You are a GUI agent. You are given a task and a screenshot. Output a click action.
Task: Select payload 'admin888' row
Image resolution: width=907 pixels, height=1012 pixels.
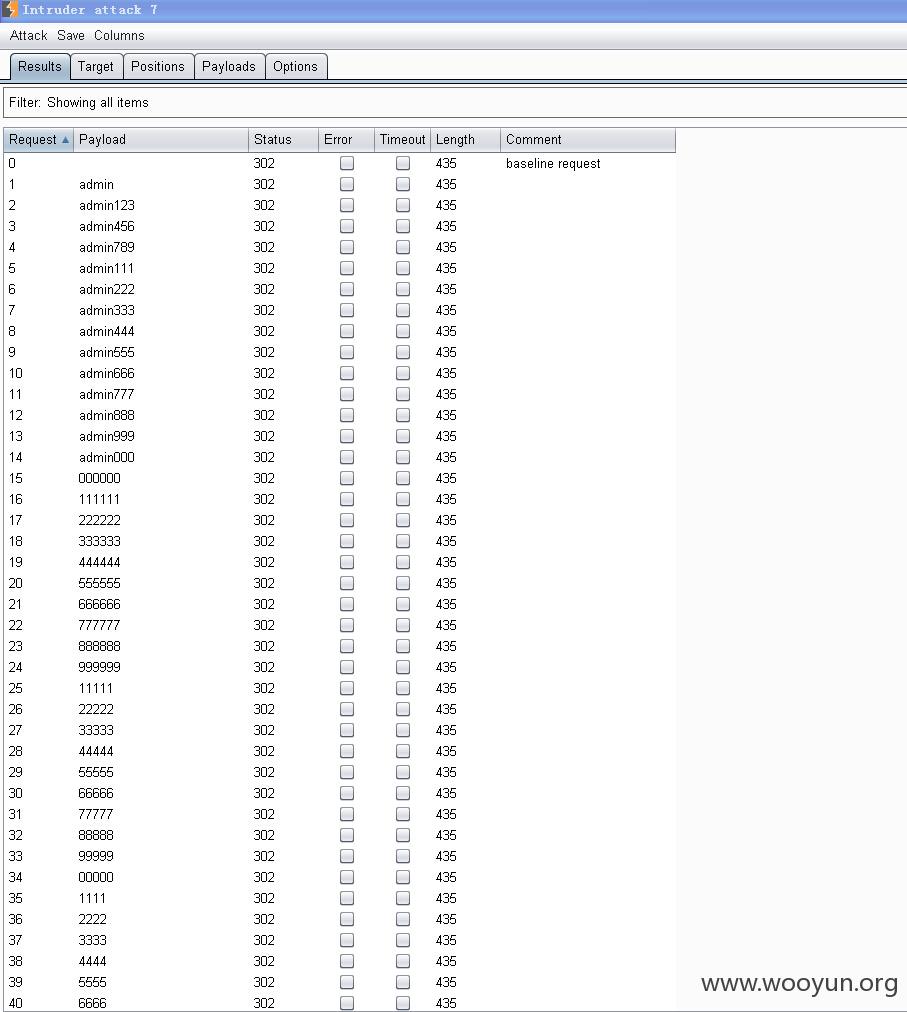pyautogui.click(x=107, y=415)
